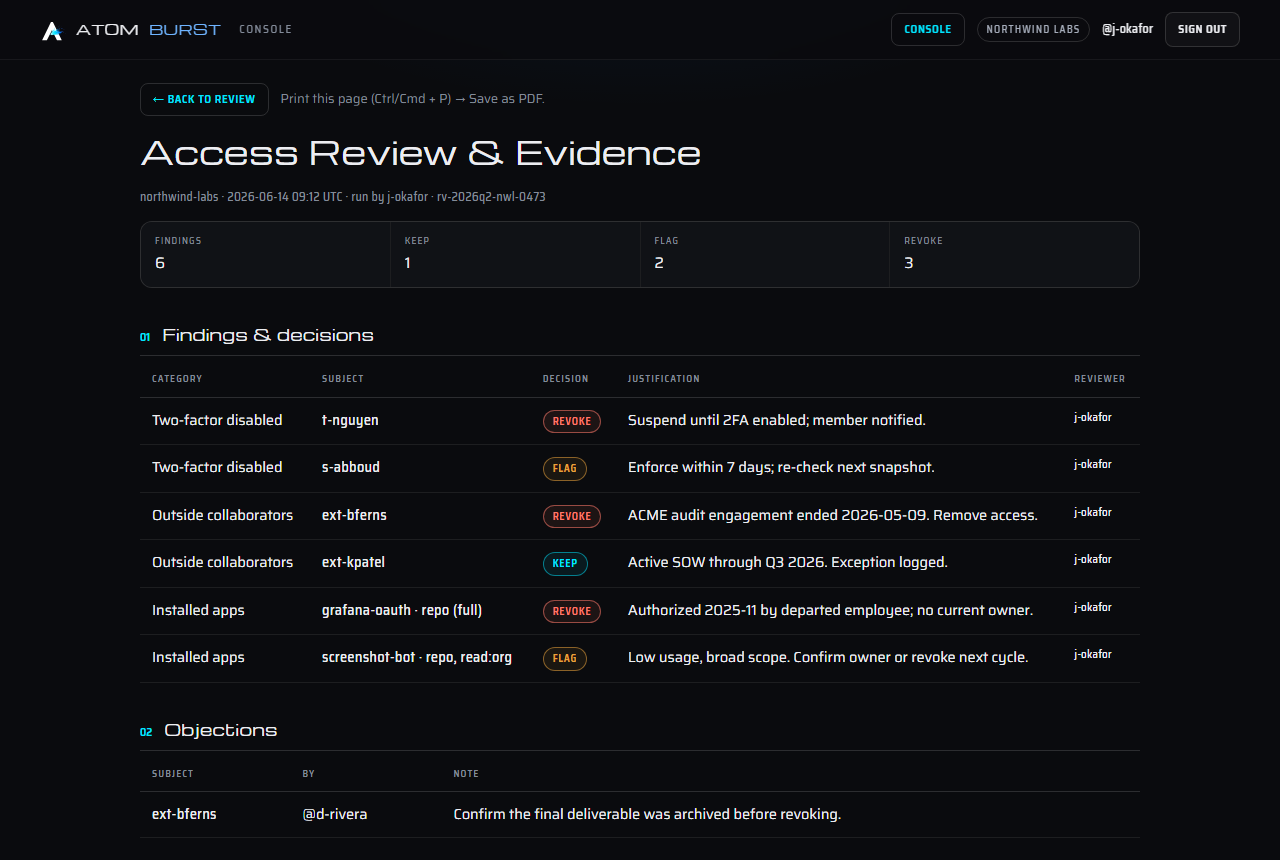The height and width of the screenshot is (860, 1280).
Task: Click the 'Enforce within 7 days' justification
Action: (x=781, y=467)
